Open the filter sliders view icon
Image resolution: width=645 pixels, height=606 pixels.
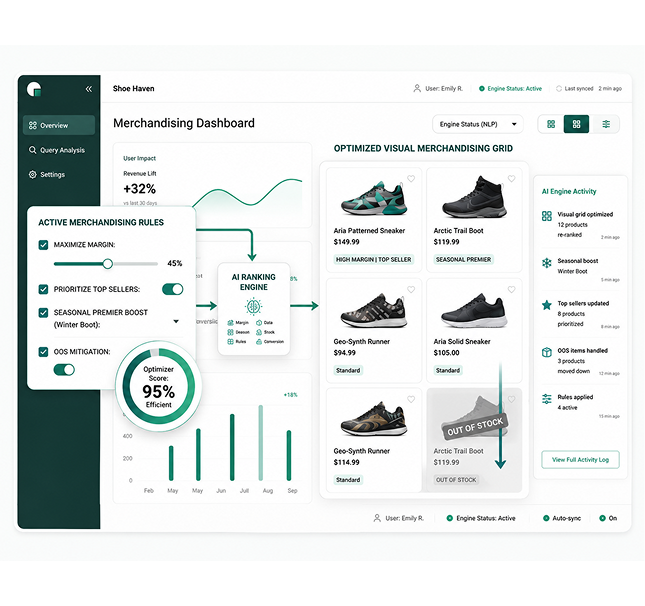[x=606, y=124]
